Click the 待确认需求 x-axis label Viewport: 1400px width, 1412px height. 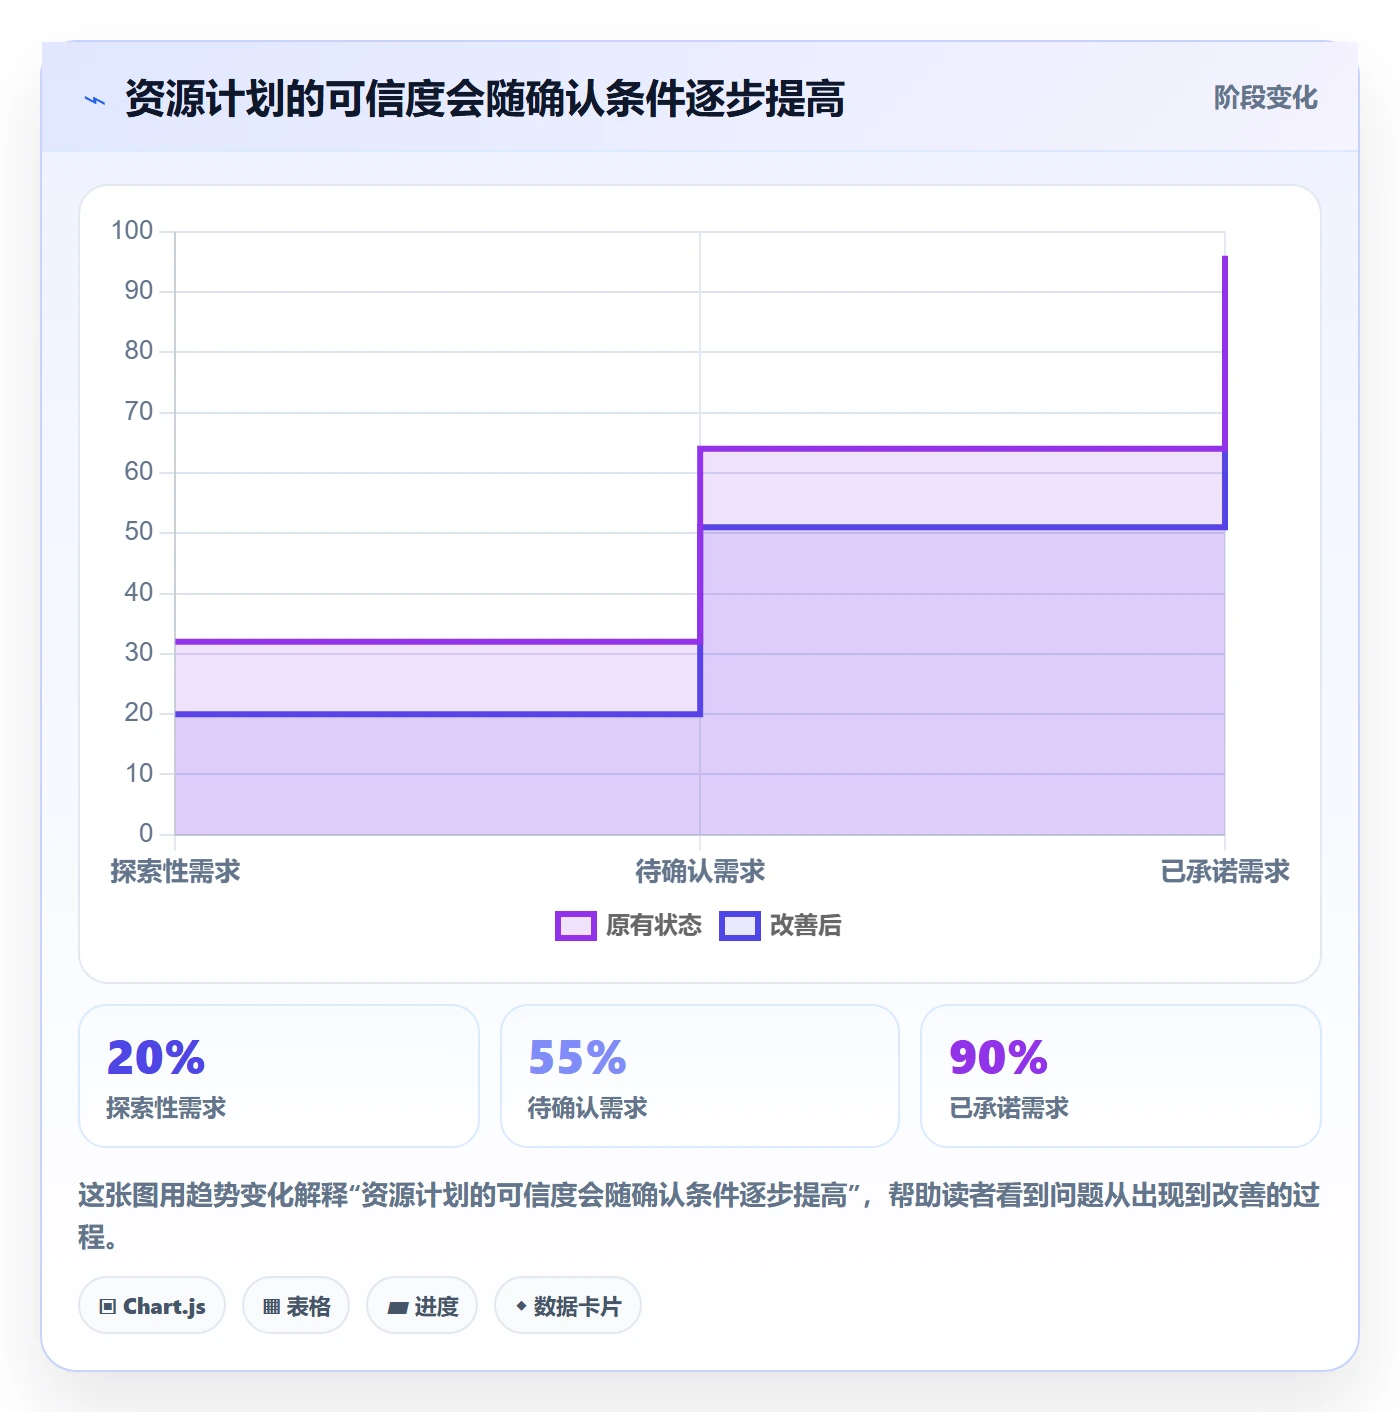pyautogui.click(x=700, y=872)
